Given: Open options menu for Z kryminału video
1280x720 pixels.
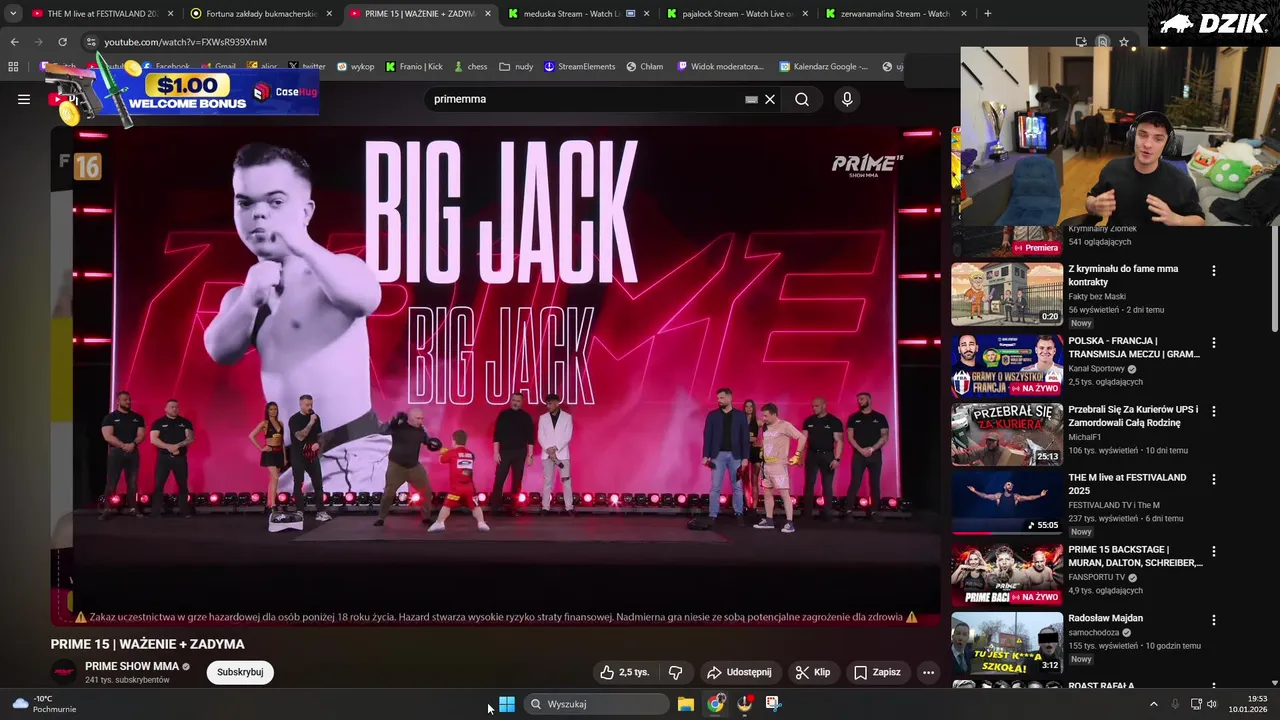Looking at the screenshot, I should click(x=1214, y=271).
